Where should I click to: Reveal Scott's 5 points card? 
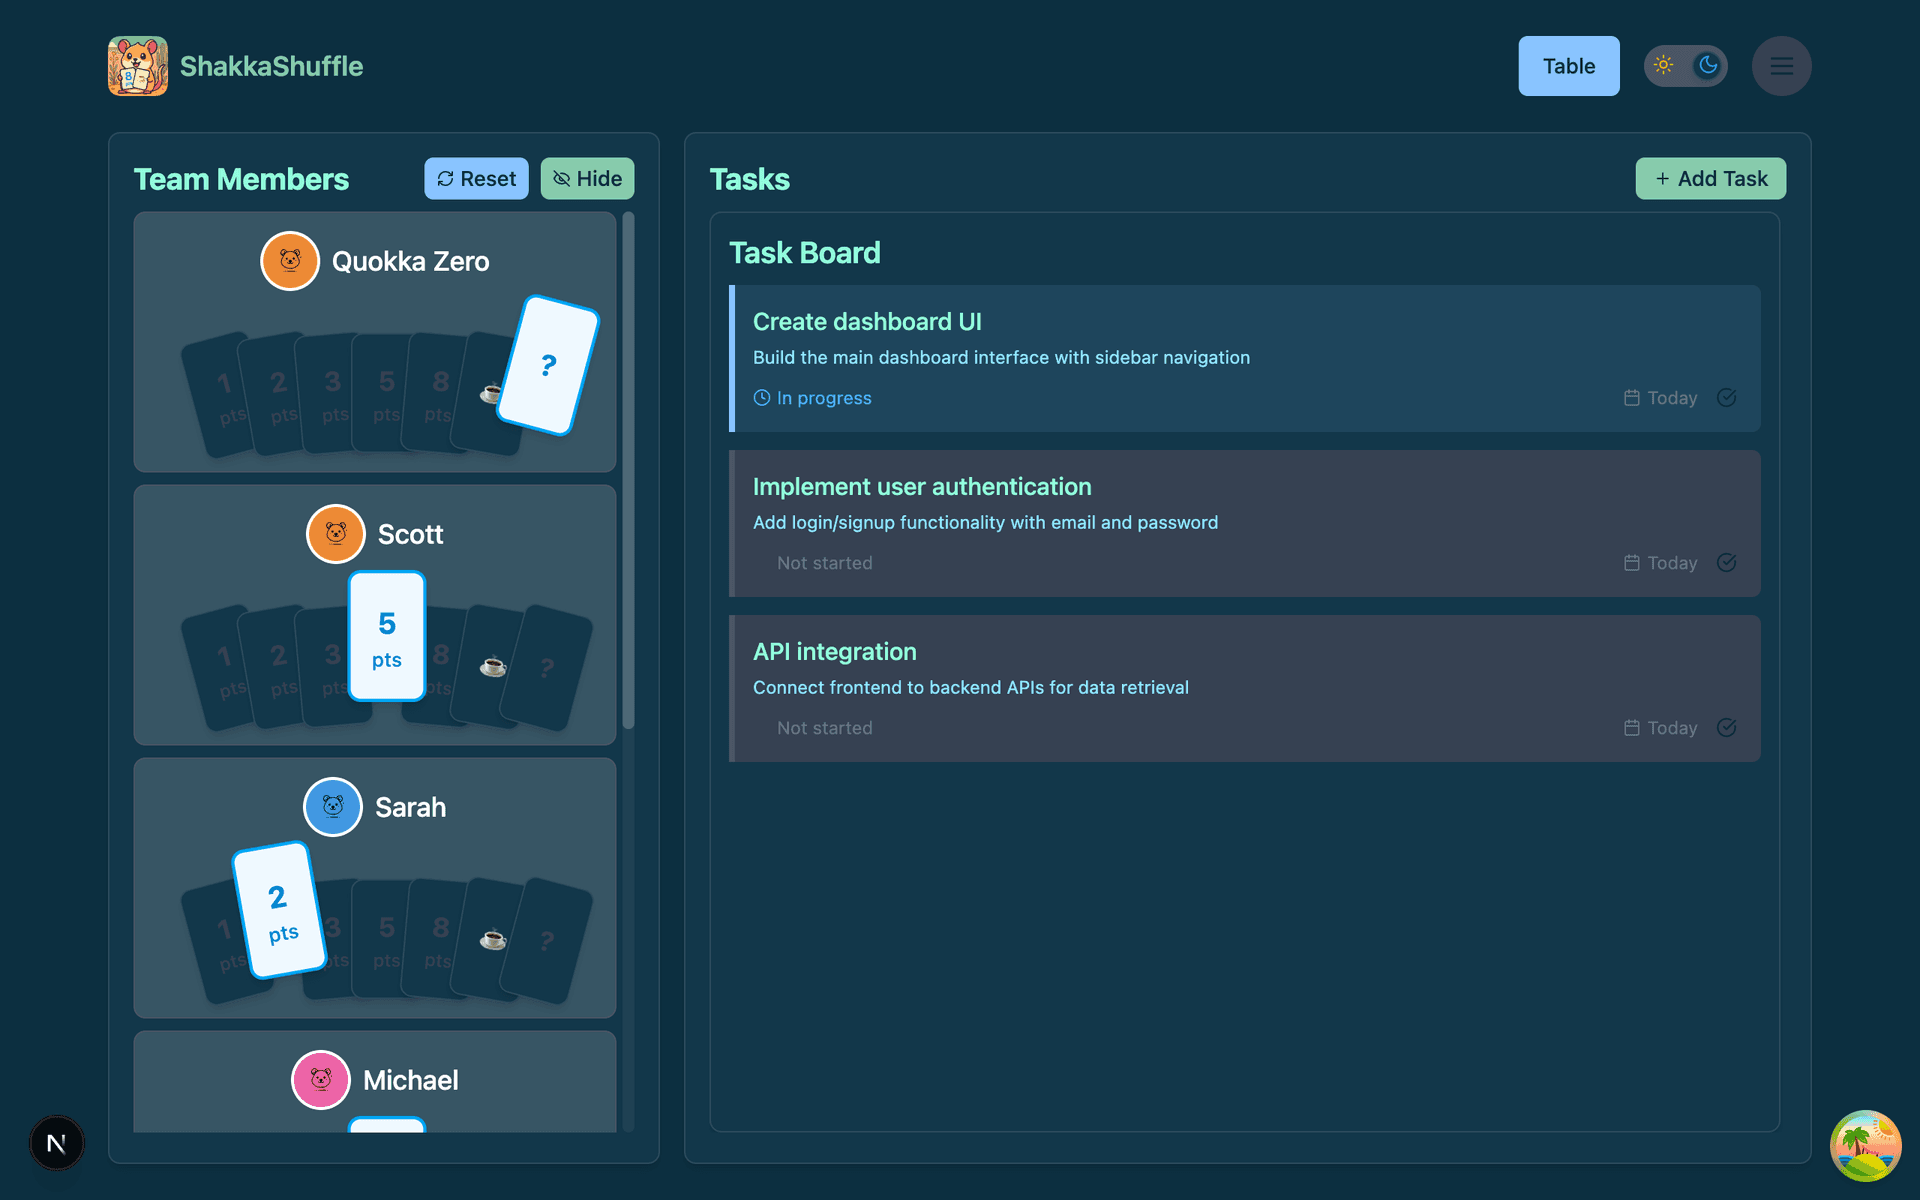coord(387,635)
